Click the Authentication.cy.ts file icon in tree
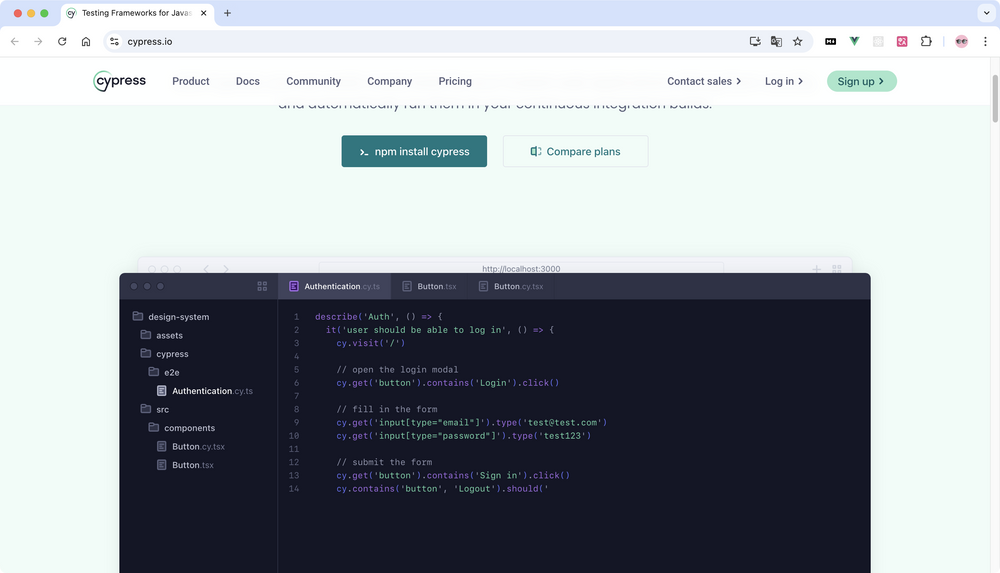 [161, 391]
